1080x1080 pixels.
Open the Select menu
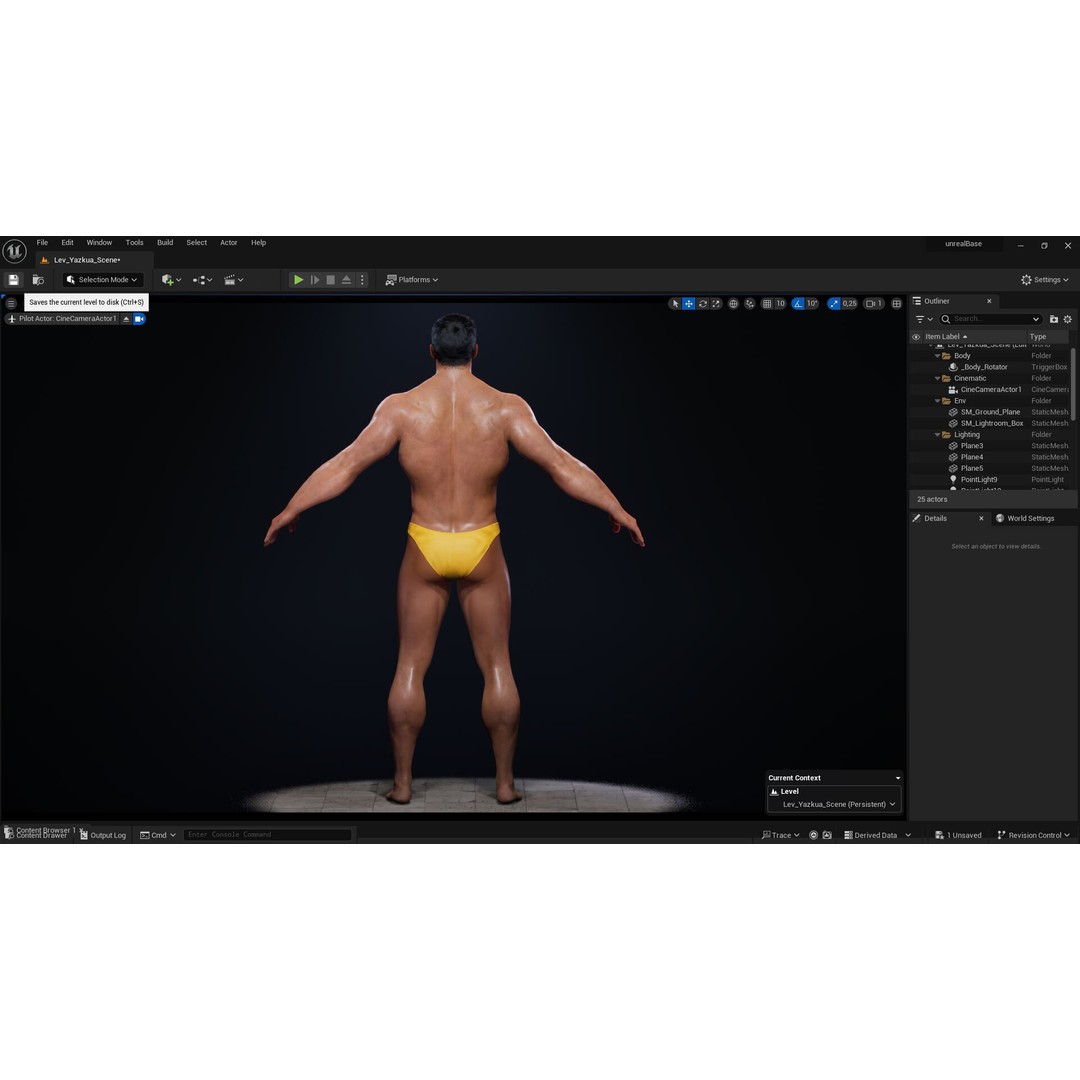[x=196, y=242]
